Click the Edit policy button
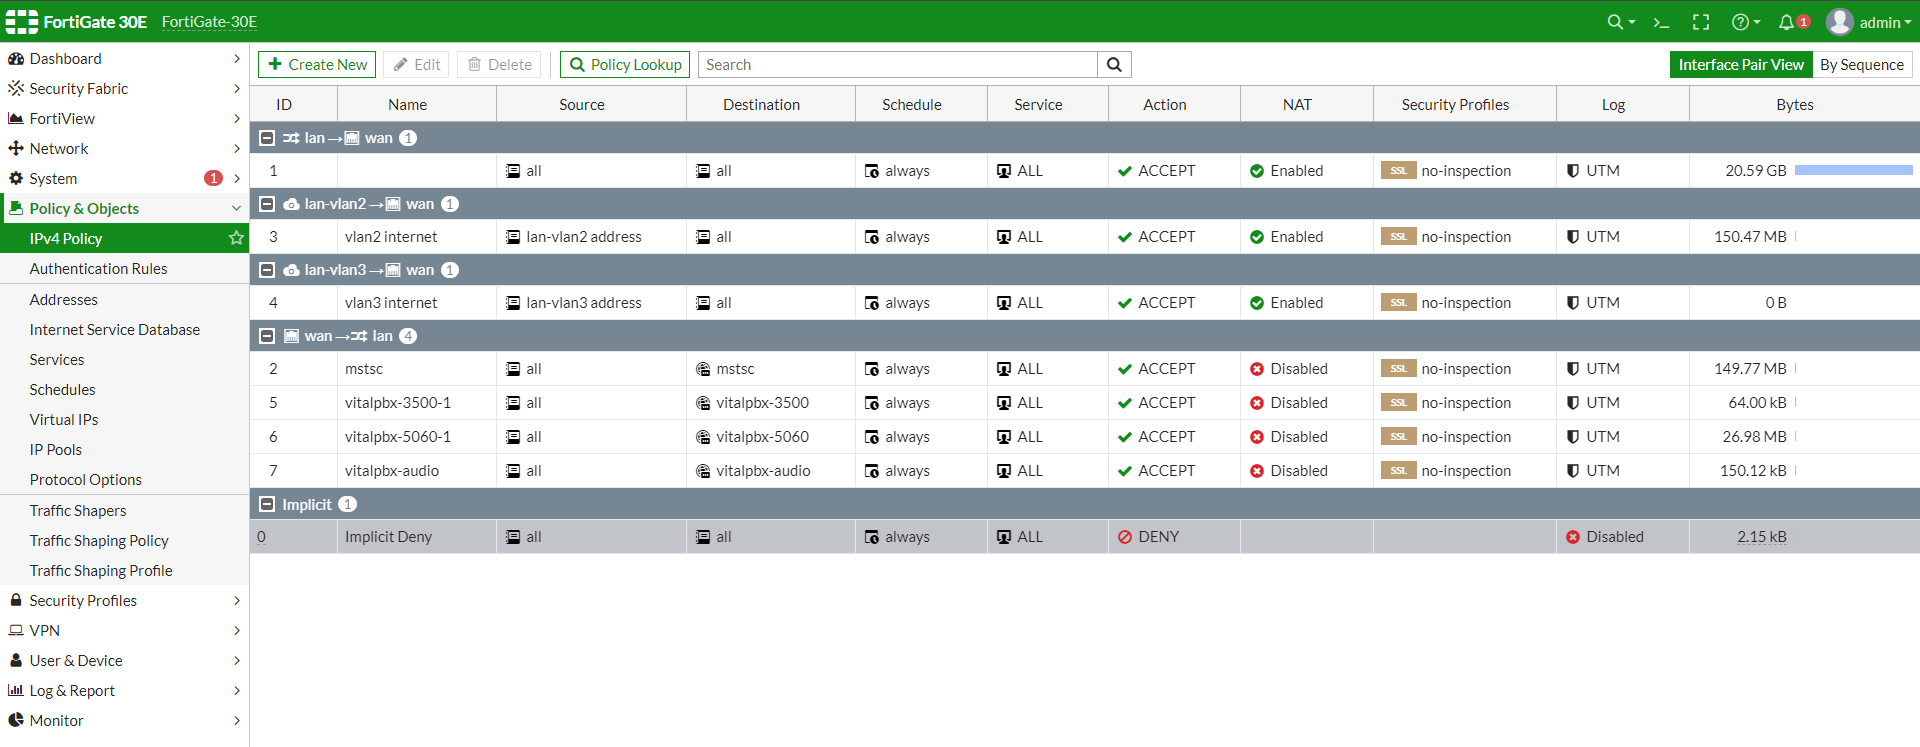 pyautogui.click(x=416, y=65)
